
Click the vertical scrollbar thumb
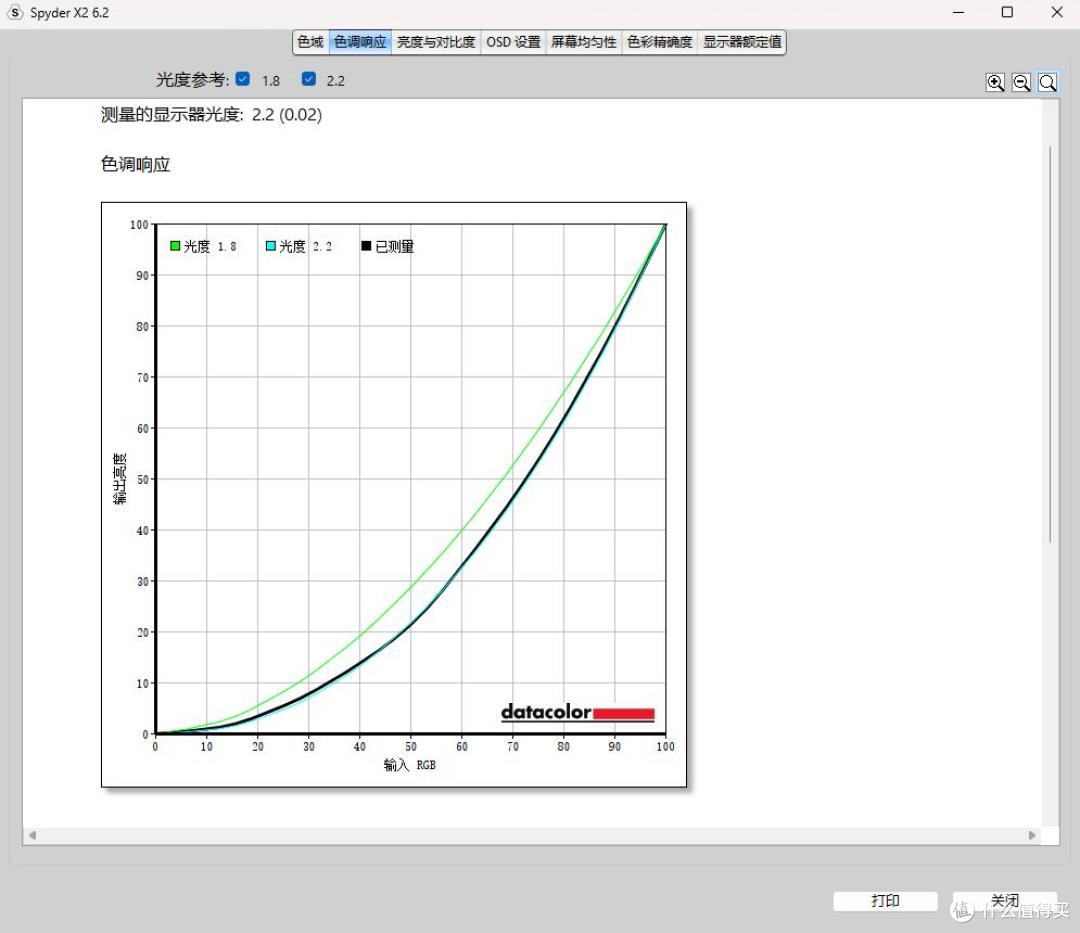click(x=1050, y=344)
